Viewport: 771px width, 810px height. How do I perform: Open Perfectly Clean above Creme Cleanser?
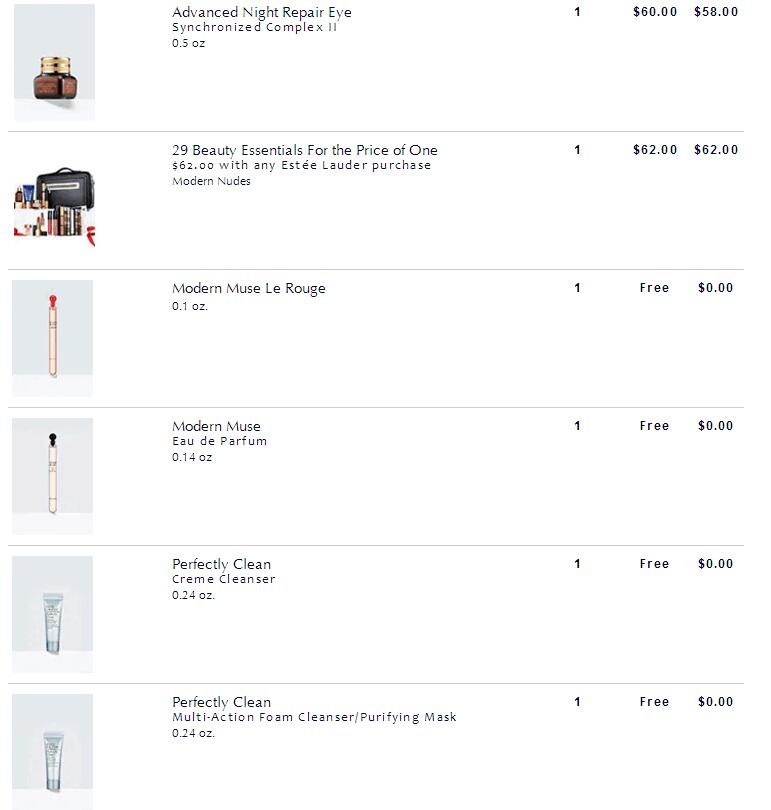tap(222, 564)
